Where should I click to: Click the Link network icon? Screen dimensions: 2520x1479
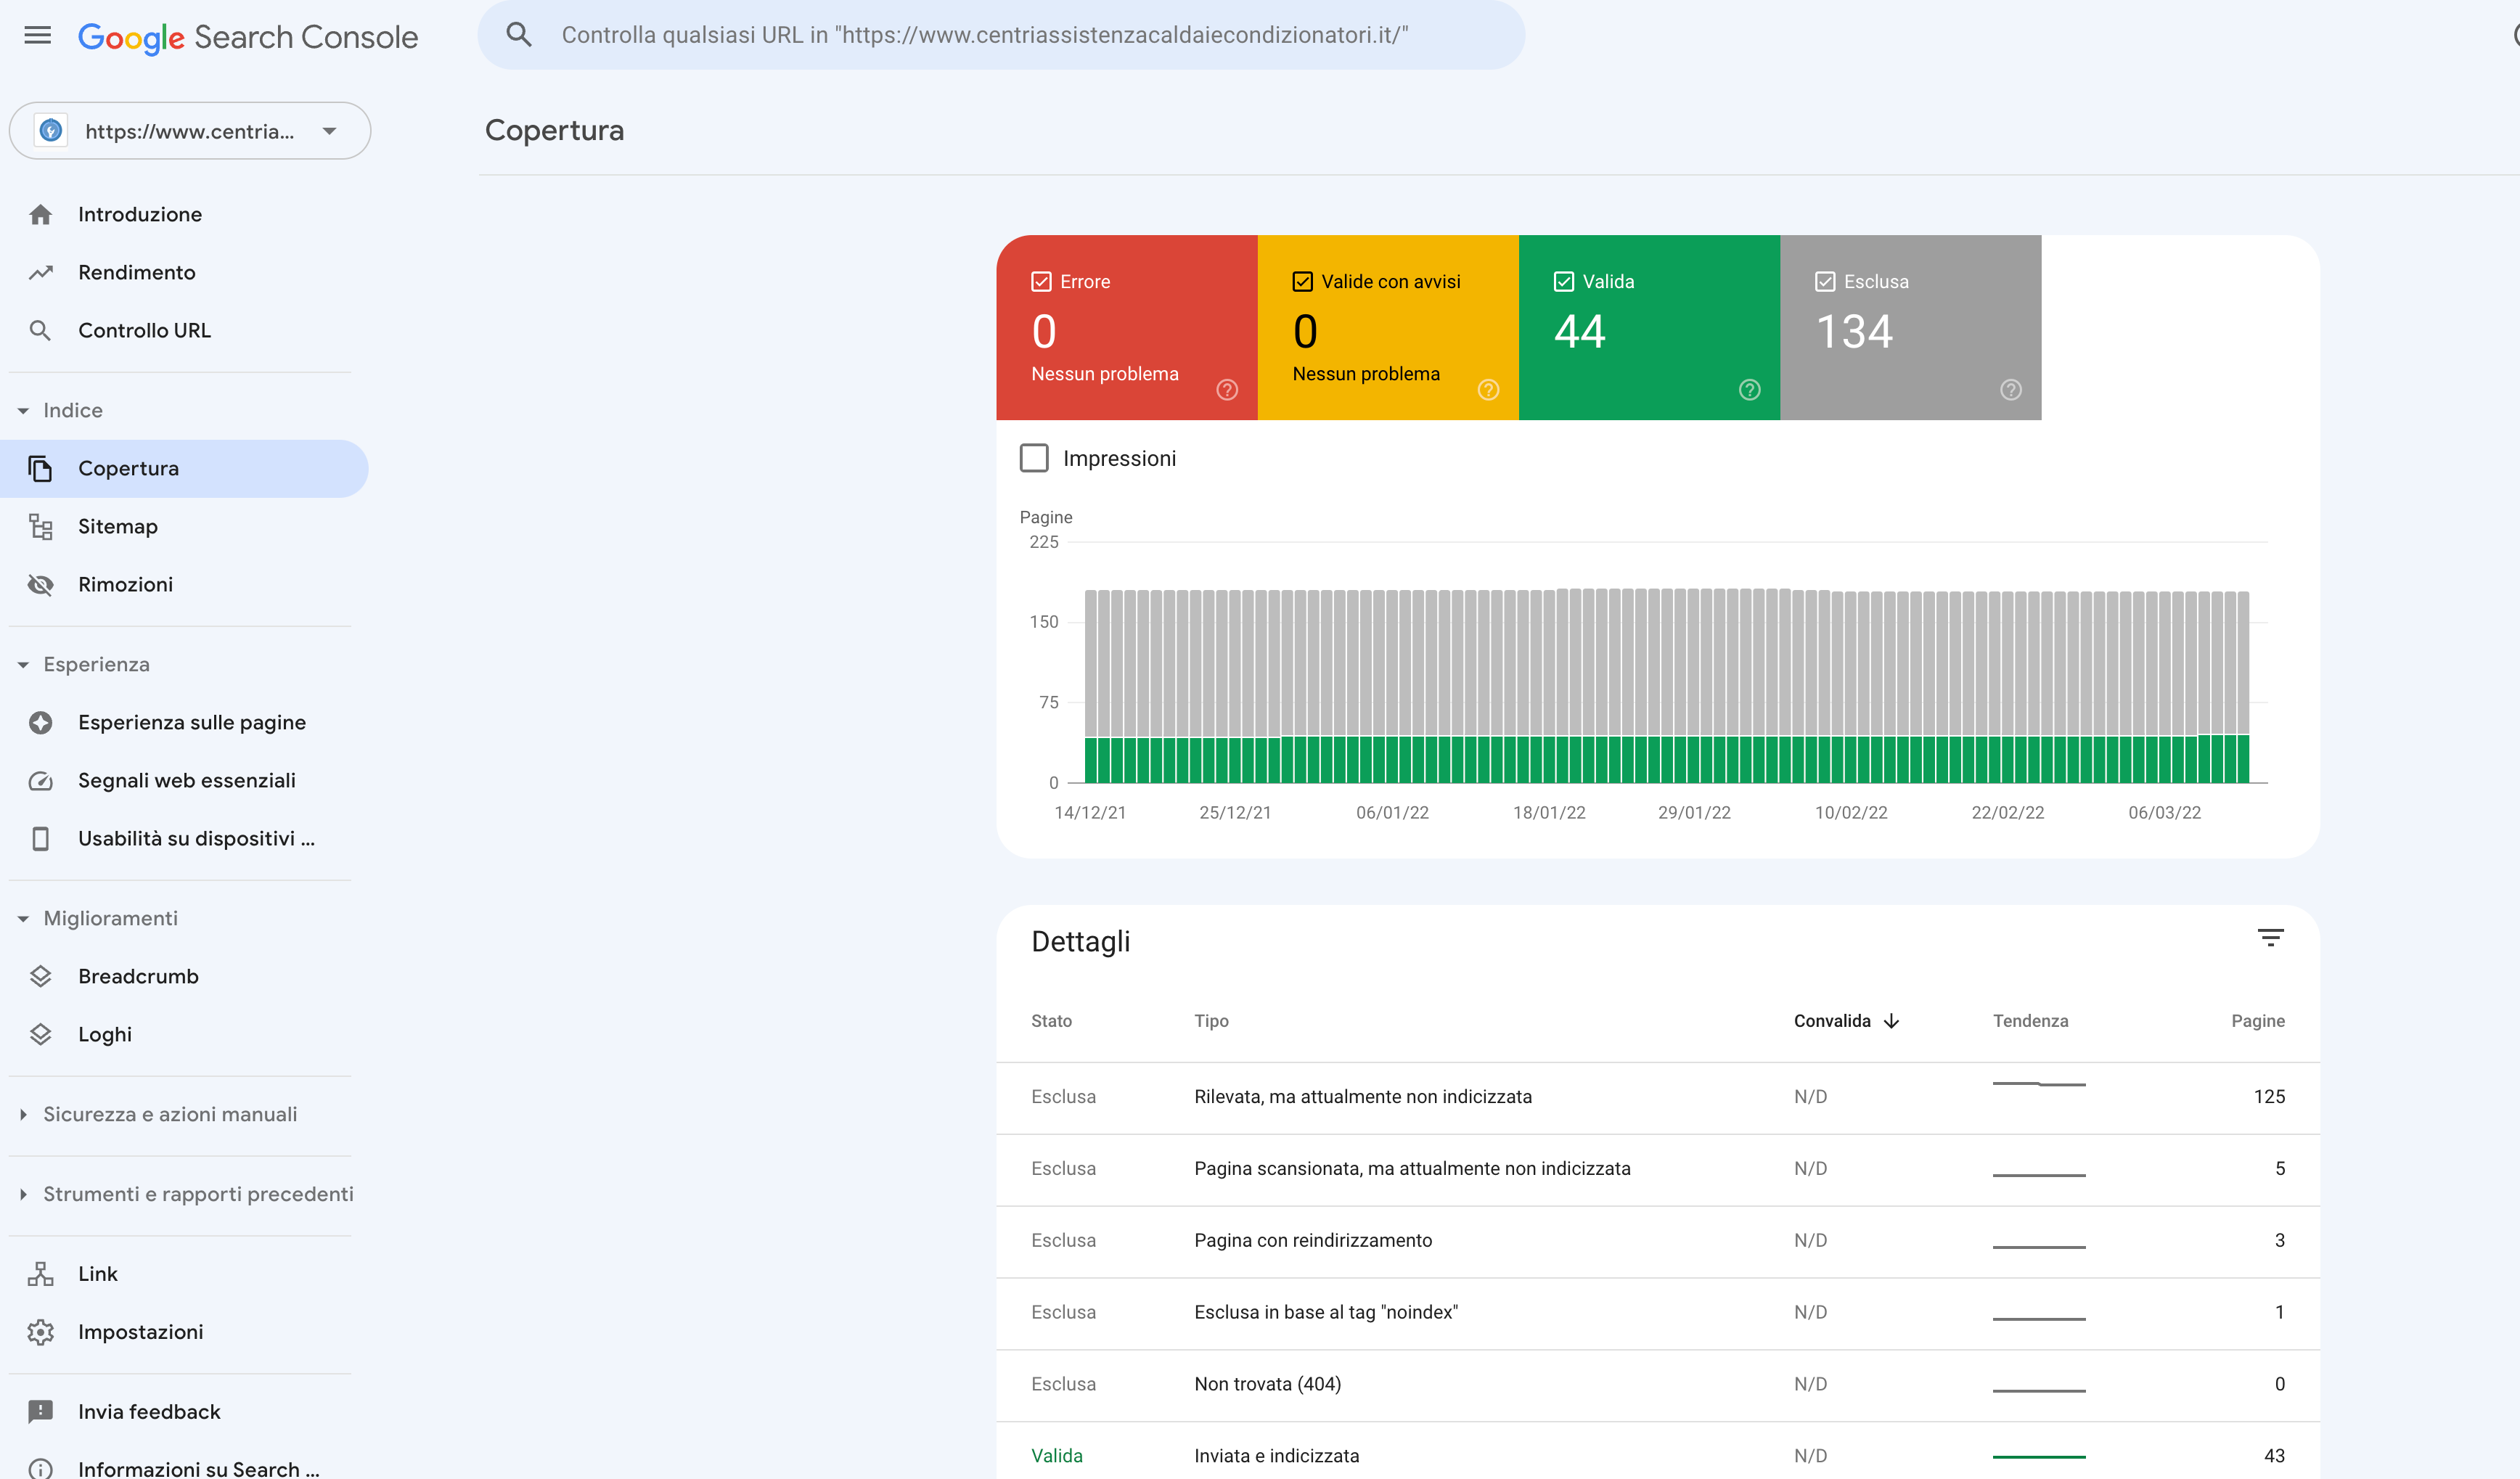click(40, 1273)
